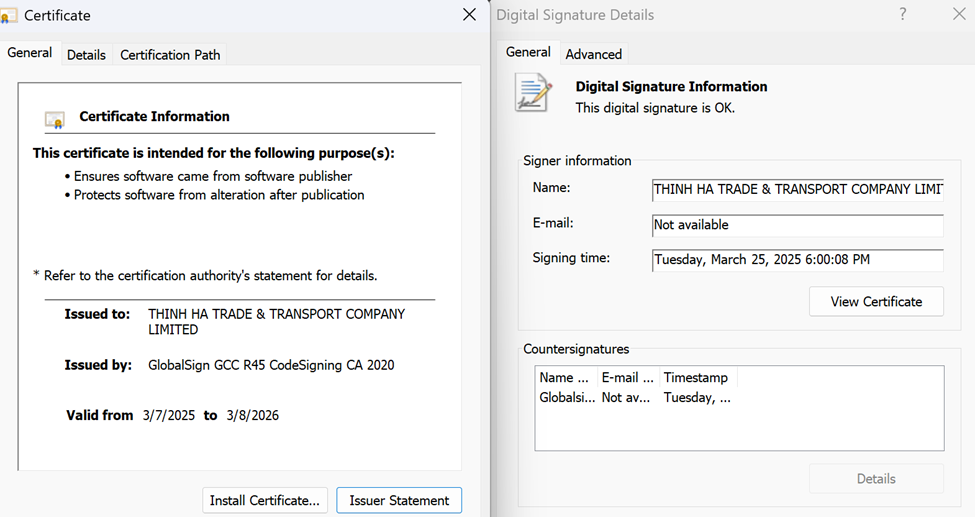Select the General tab in Certificate window
The image size is (975, 517).
pos(29,53)
